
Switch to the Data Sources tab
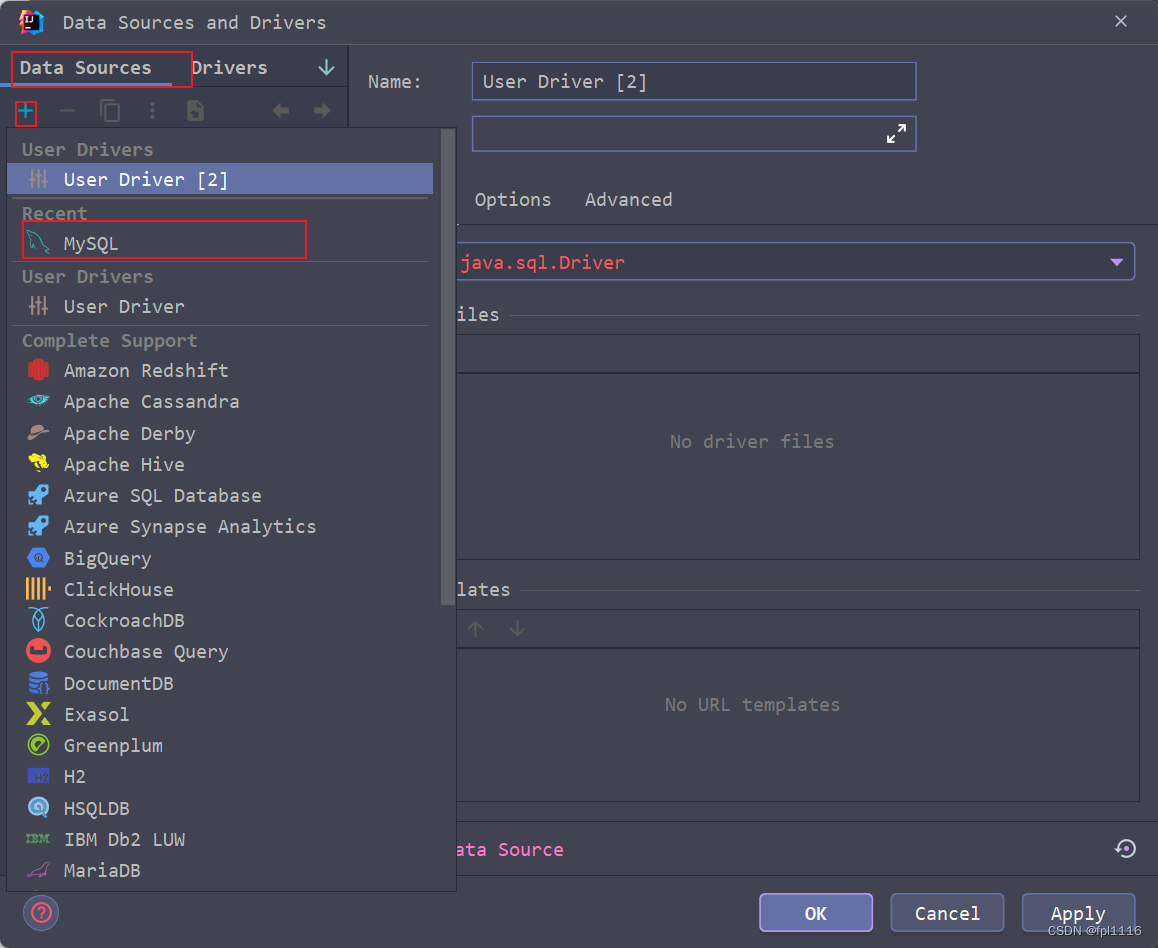(86, 68)
